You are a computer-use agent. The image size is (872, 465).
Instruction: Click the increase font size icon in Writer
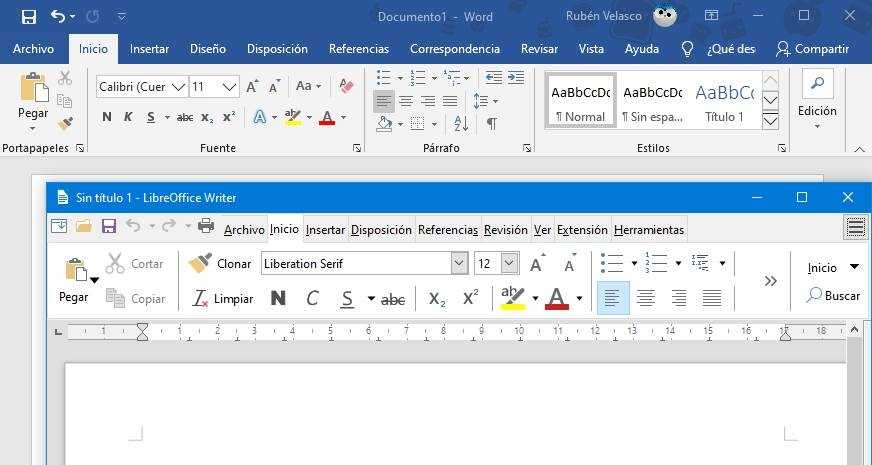tap(537, 264)
